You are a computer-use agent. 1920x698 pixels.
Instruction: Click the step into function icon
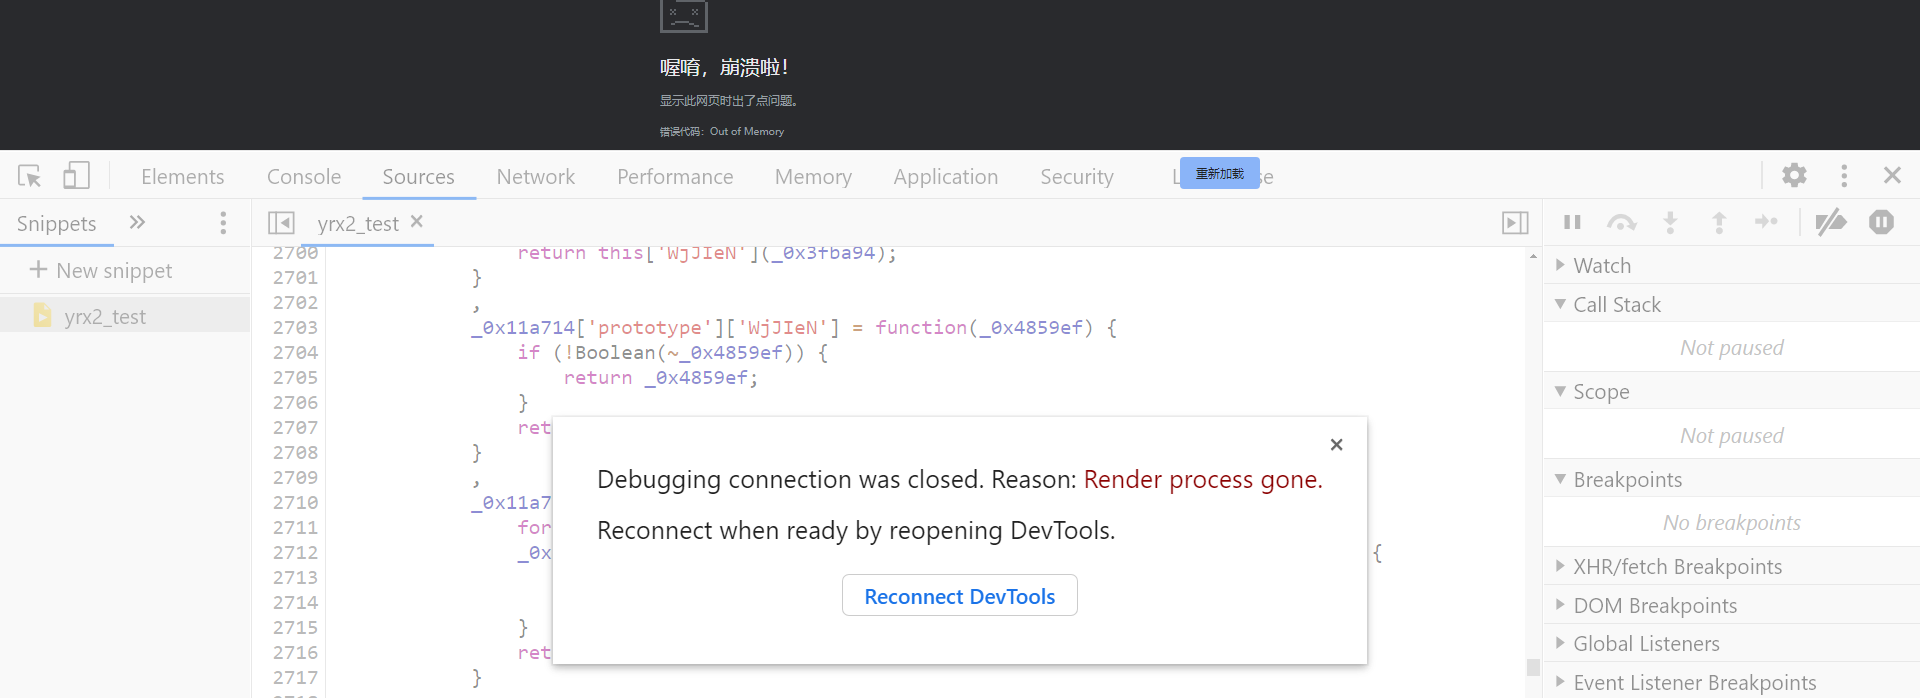click(x=1670, y=222)
